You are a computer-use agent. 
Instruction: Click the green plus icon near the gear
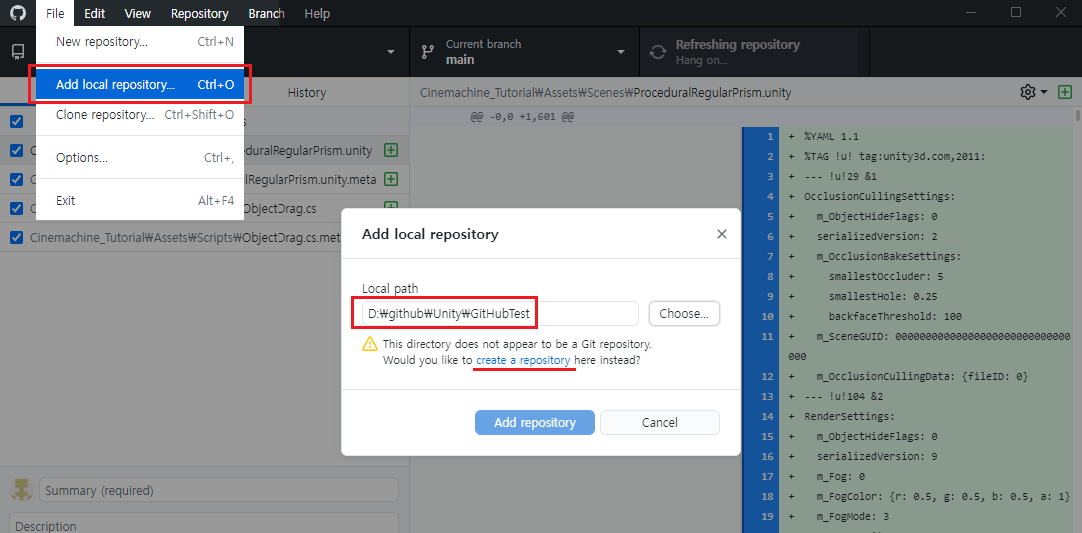point(1065,92)
